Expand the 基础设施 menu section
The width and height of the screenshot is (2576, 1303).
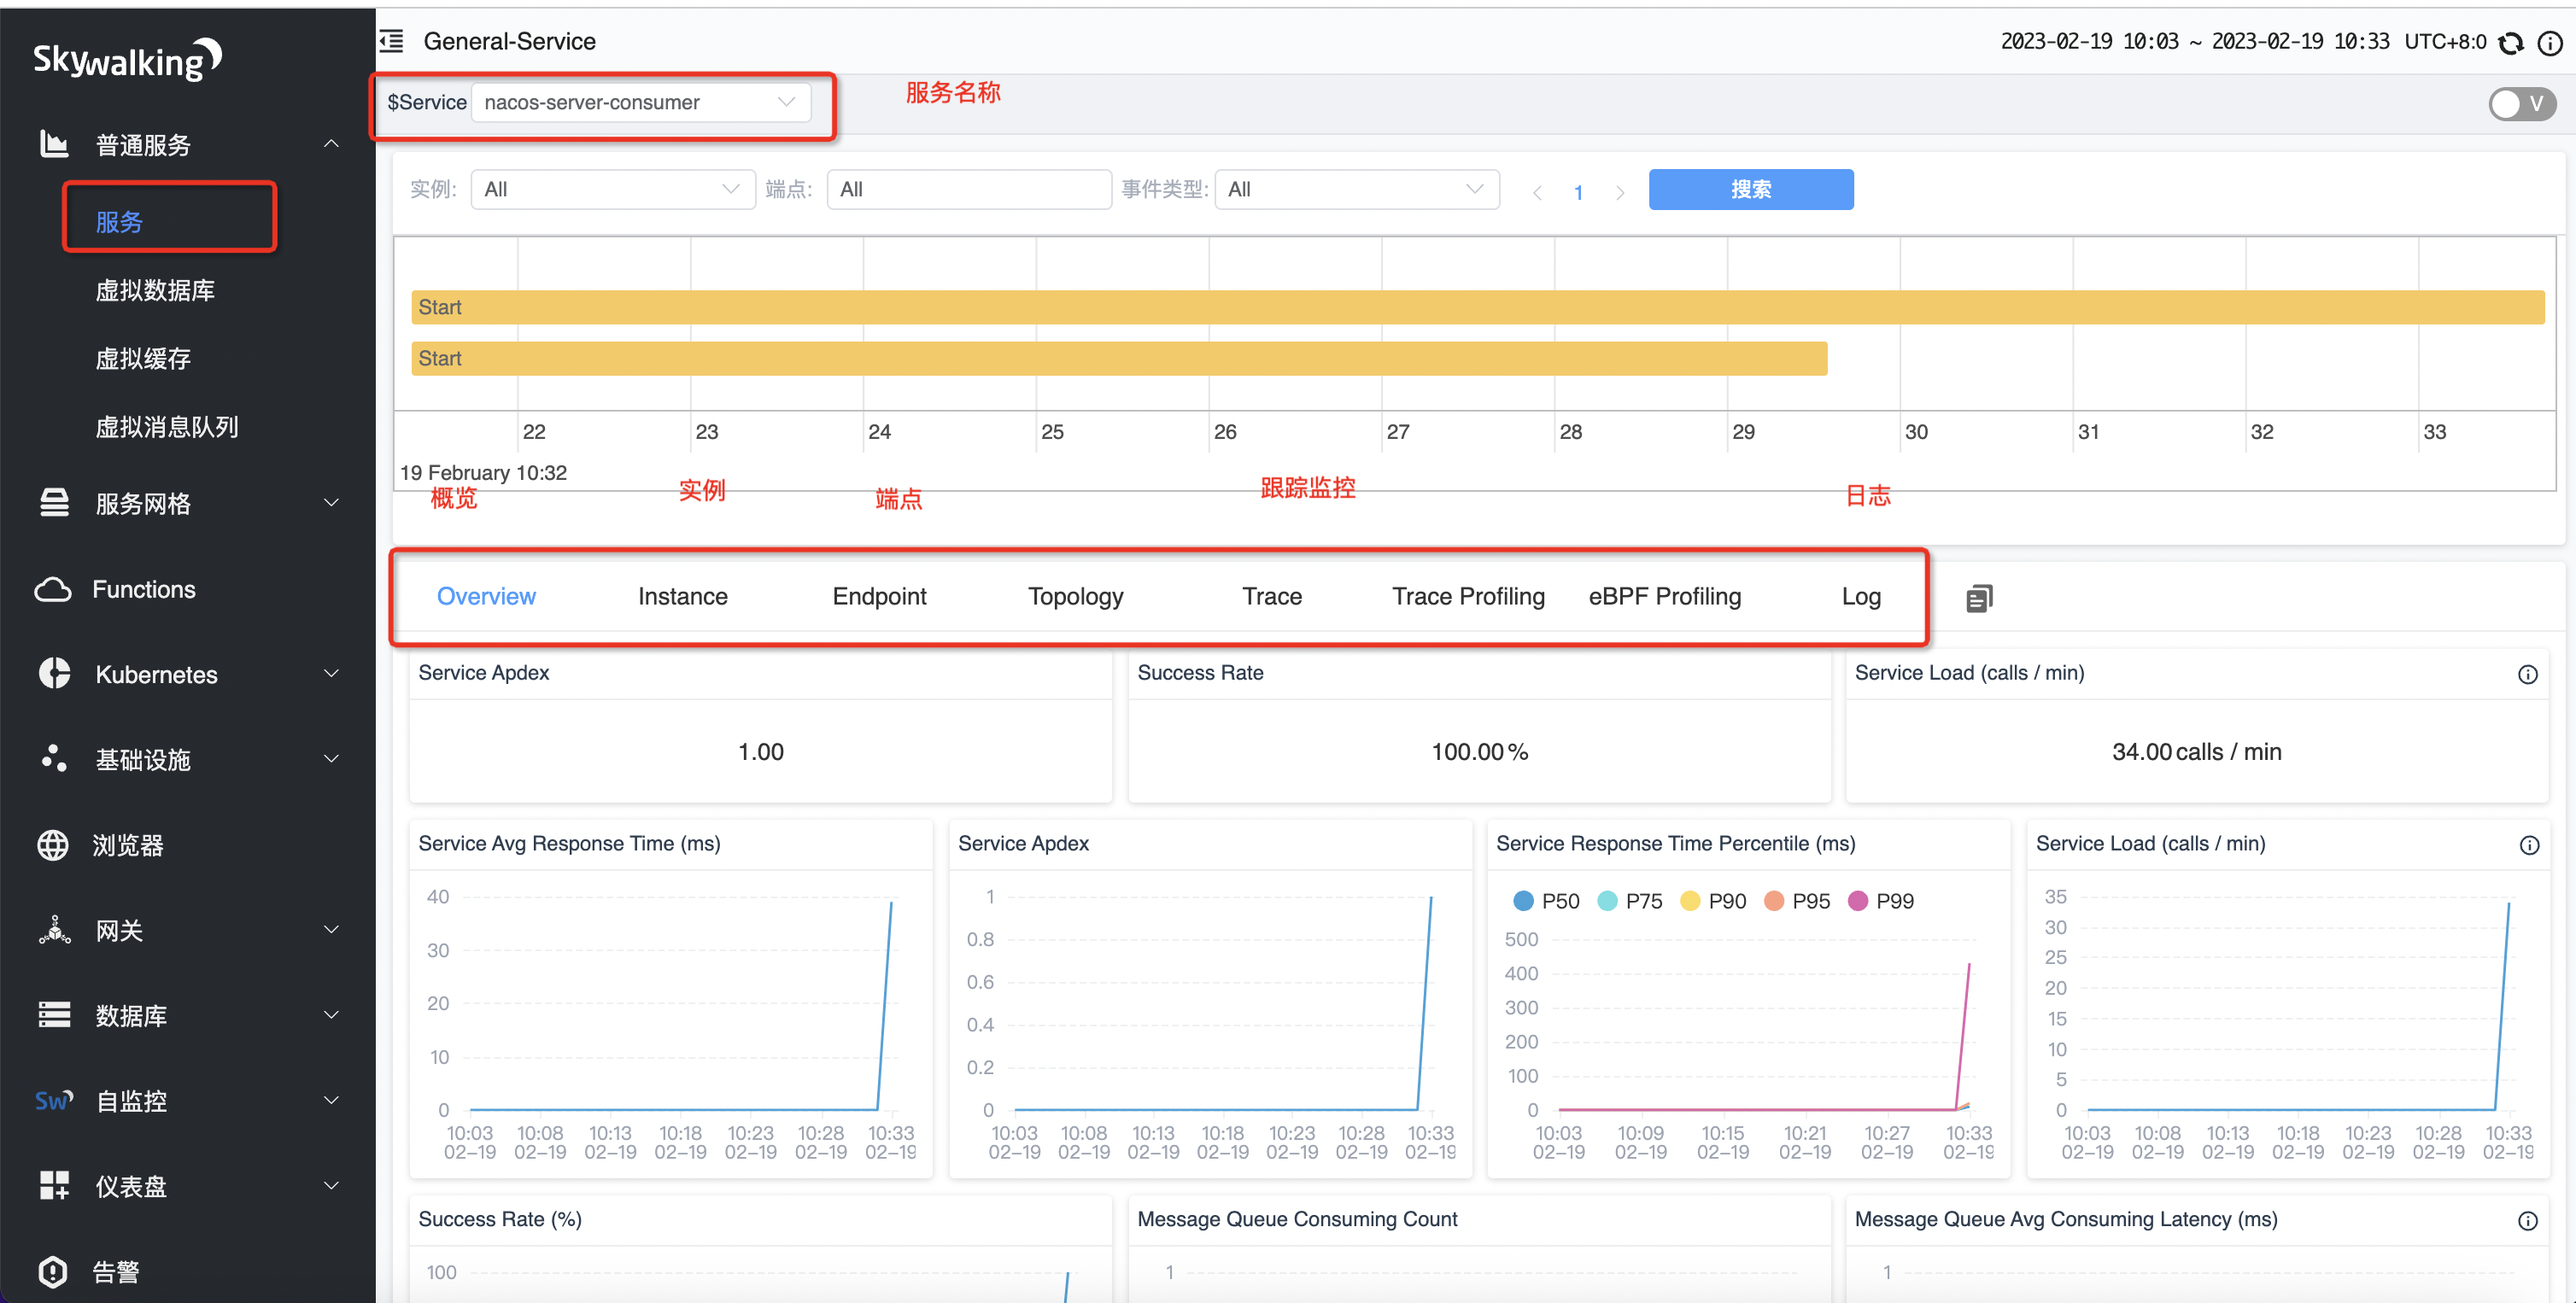[332, 759]
